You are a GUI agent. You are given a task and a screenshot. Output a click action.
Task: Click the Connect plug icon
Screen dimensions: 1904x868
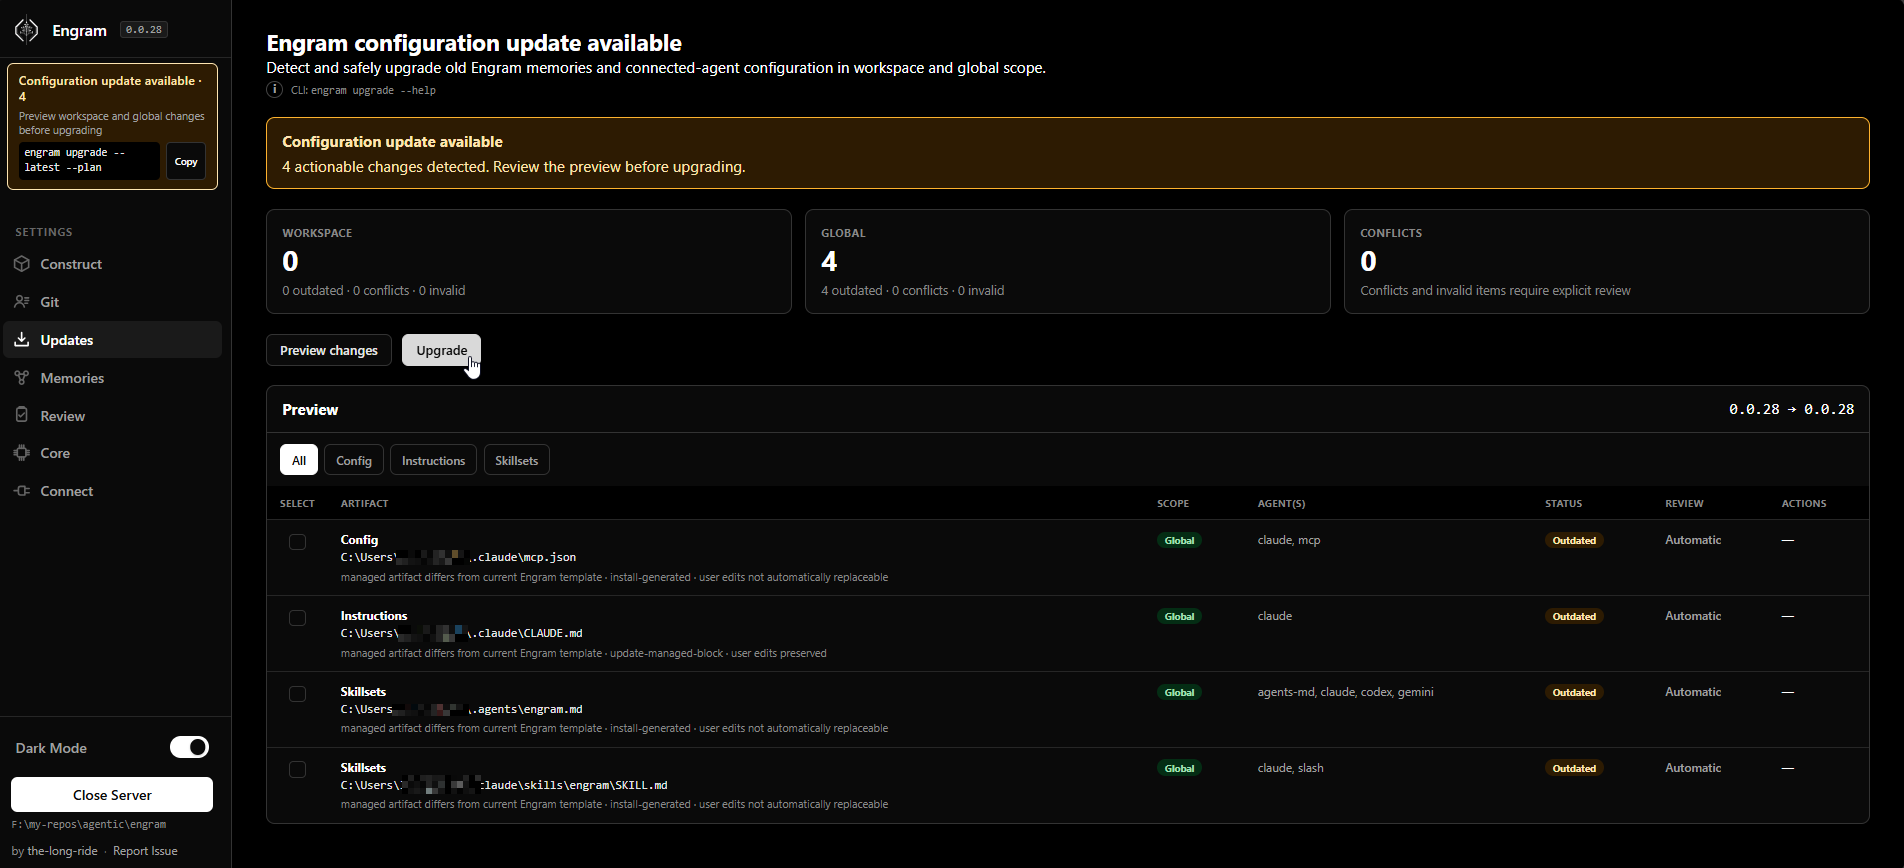click(x=22, y=491)
